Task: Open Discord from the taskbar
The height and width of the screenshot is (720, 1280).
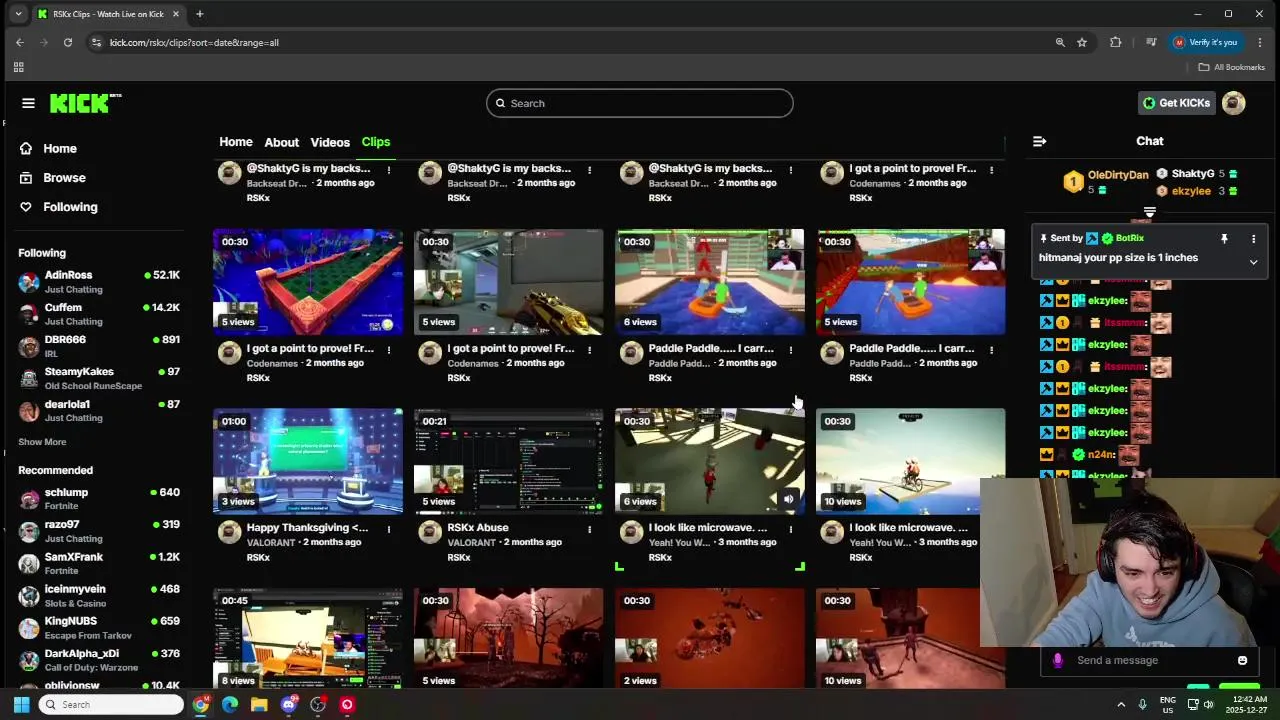Action: pyautogui.click(x=289, y=704)
